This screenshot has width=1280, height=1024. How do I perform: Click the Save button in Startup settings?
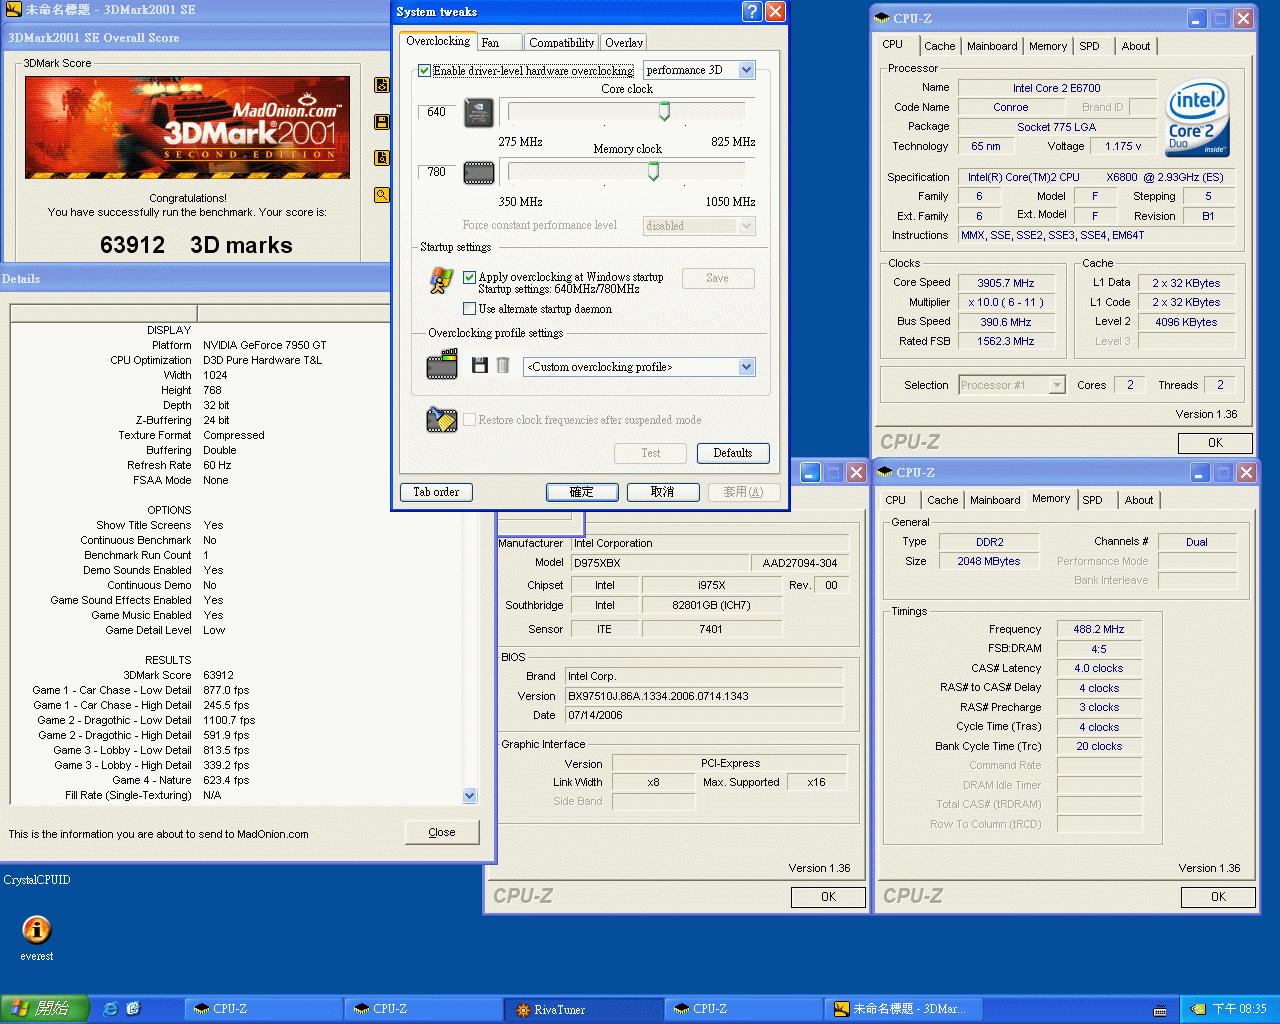tap(718, 278)
